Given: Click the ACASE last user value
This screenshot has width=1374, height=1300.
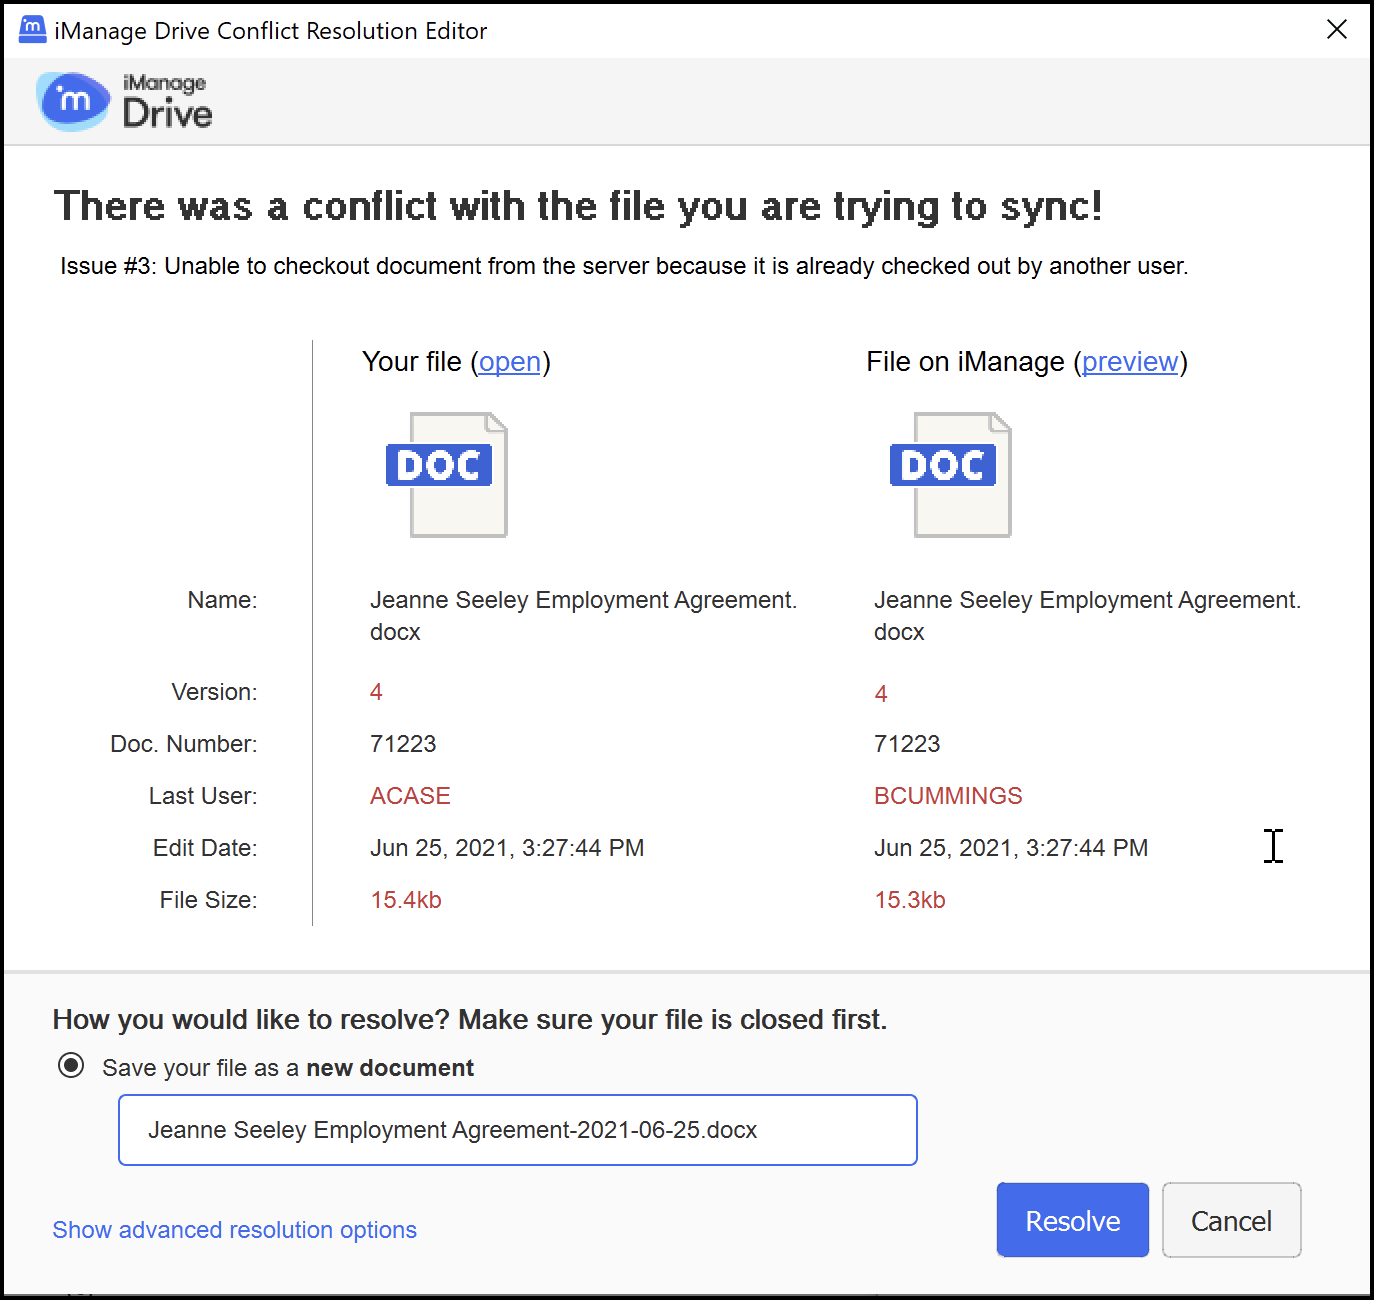Looking at the screenshot, I should point(410,796).
